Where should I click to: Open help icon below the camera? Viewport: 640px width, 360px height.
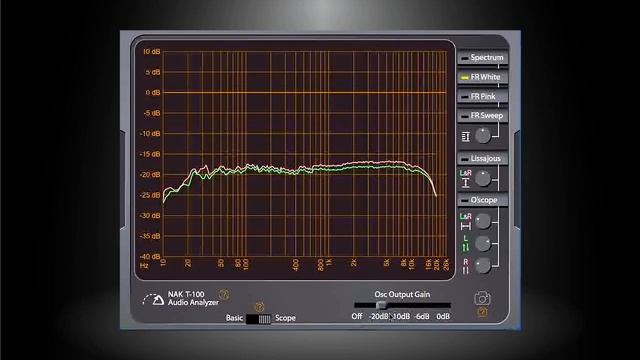[482, 312]
